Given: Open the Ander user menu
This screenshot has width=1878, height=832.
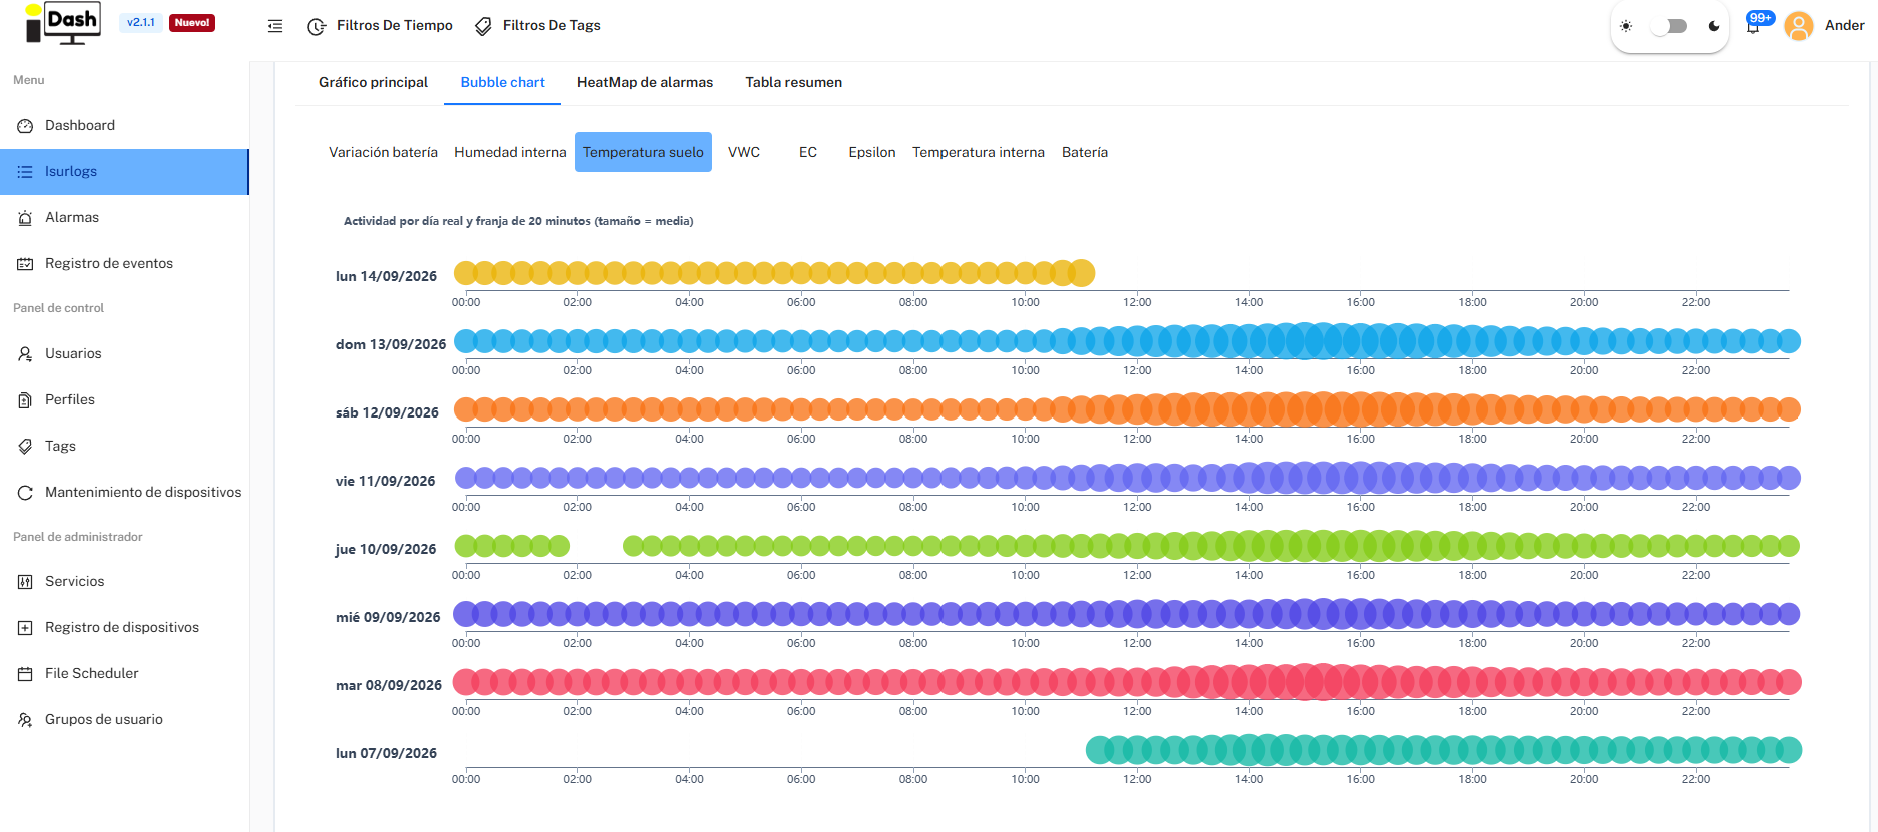Looking at the screenshot, I should point(1844,26).
